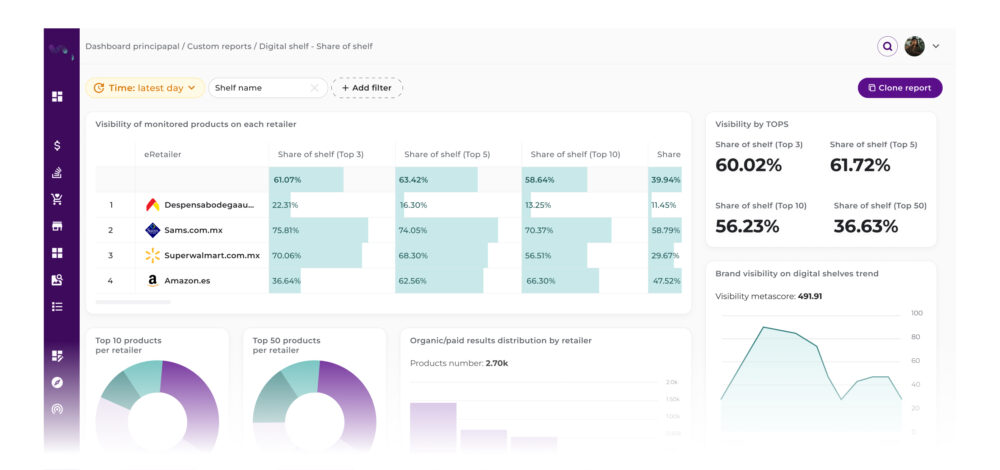Open the Time: latest day filter dropdown
Image resolution: width=1000 pixels, height=470 pixels.
pos(145,88)
